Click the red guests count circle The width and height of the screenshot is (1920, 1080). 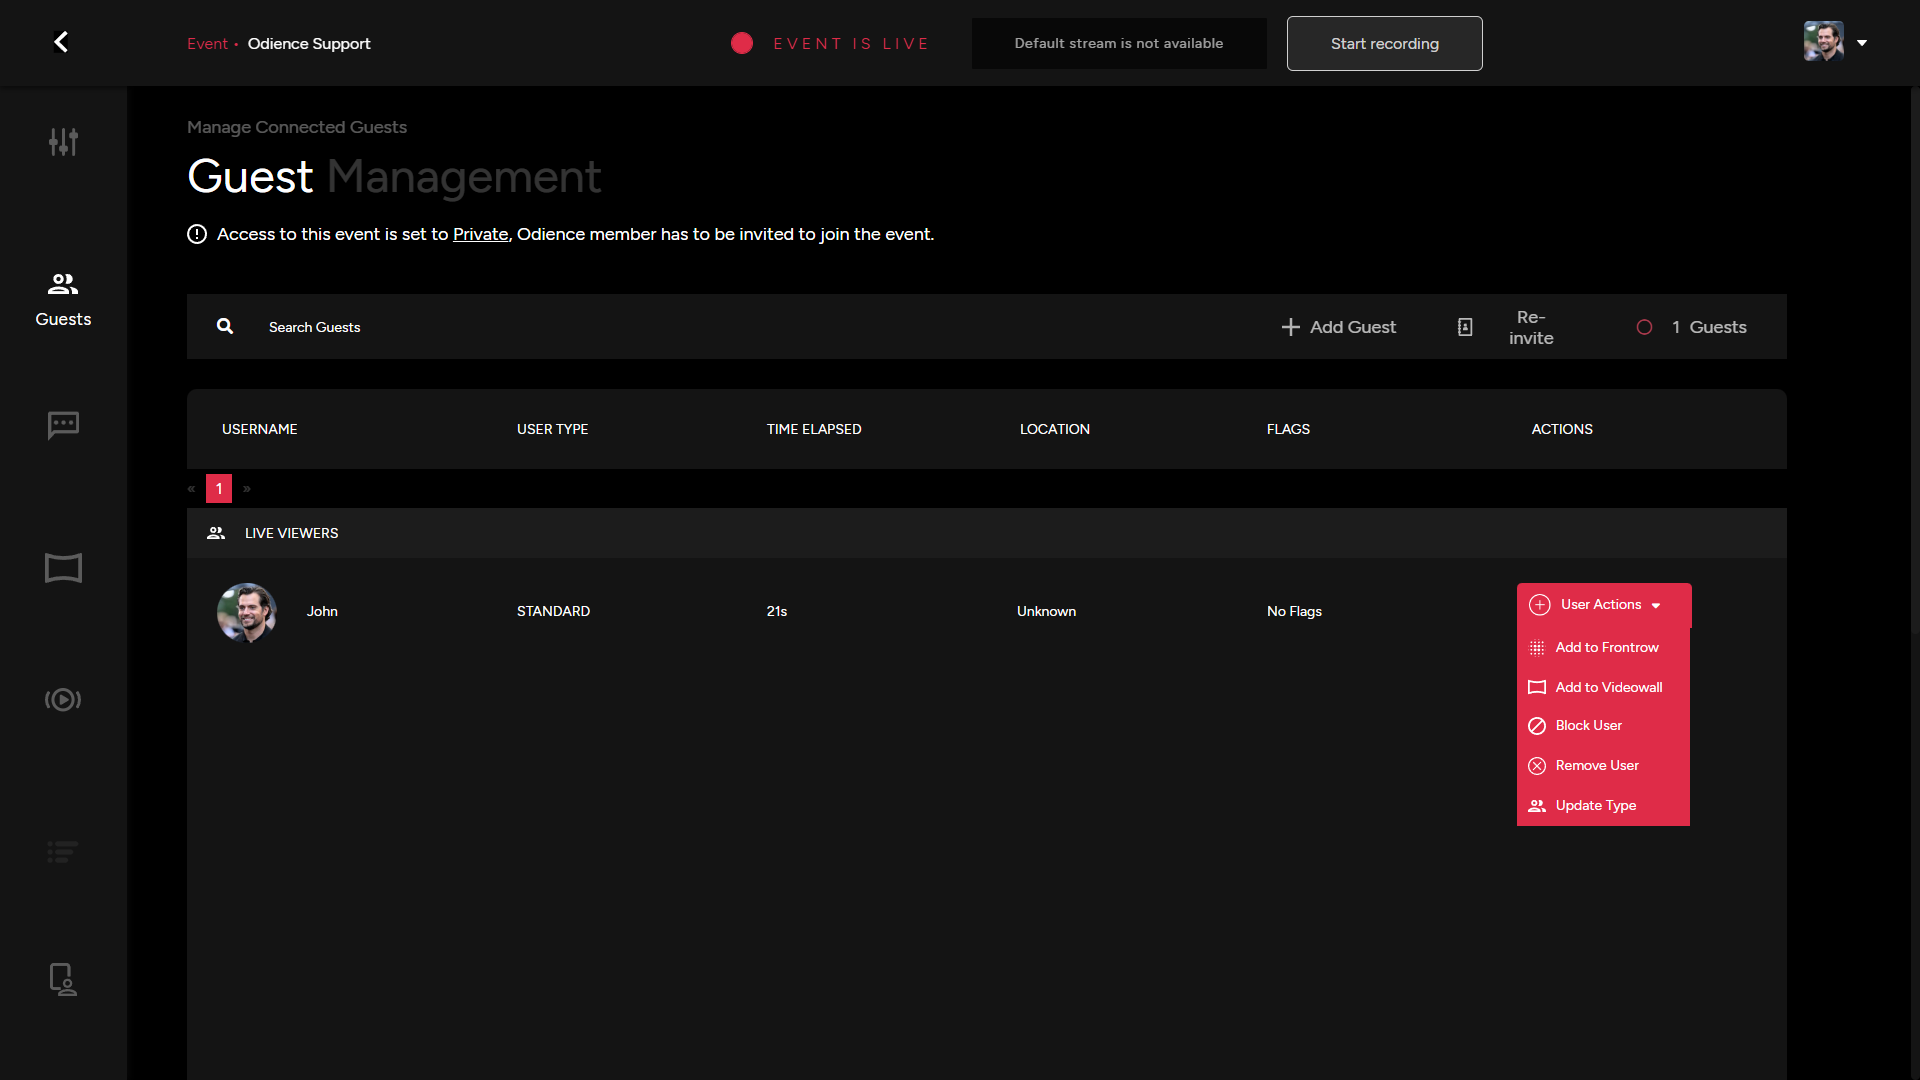click(1644, 327)
